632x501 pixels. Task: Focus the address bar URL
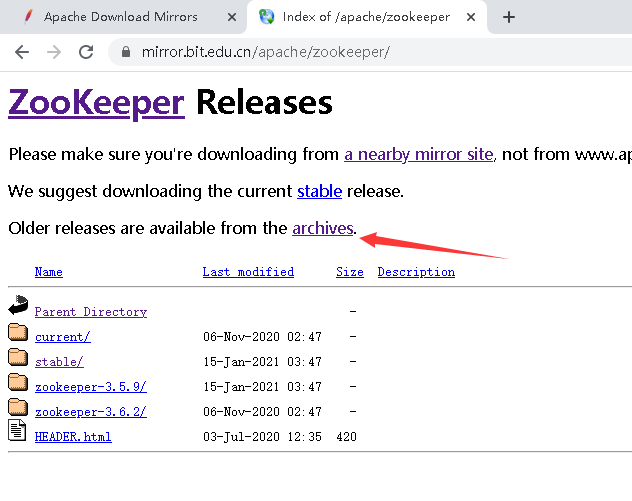(x=266, y=52)
